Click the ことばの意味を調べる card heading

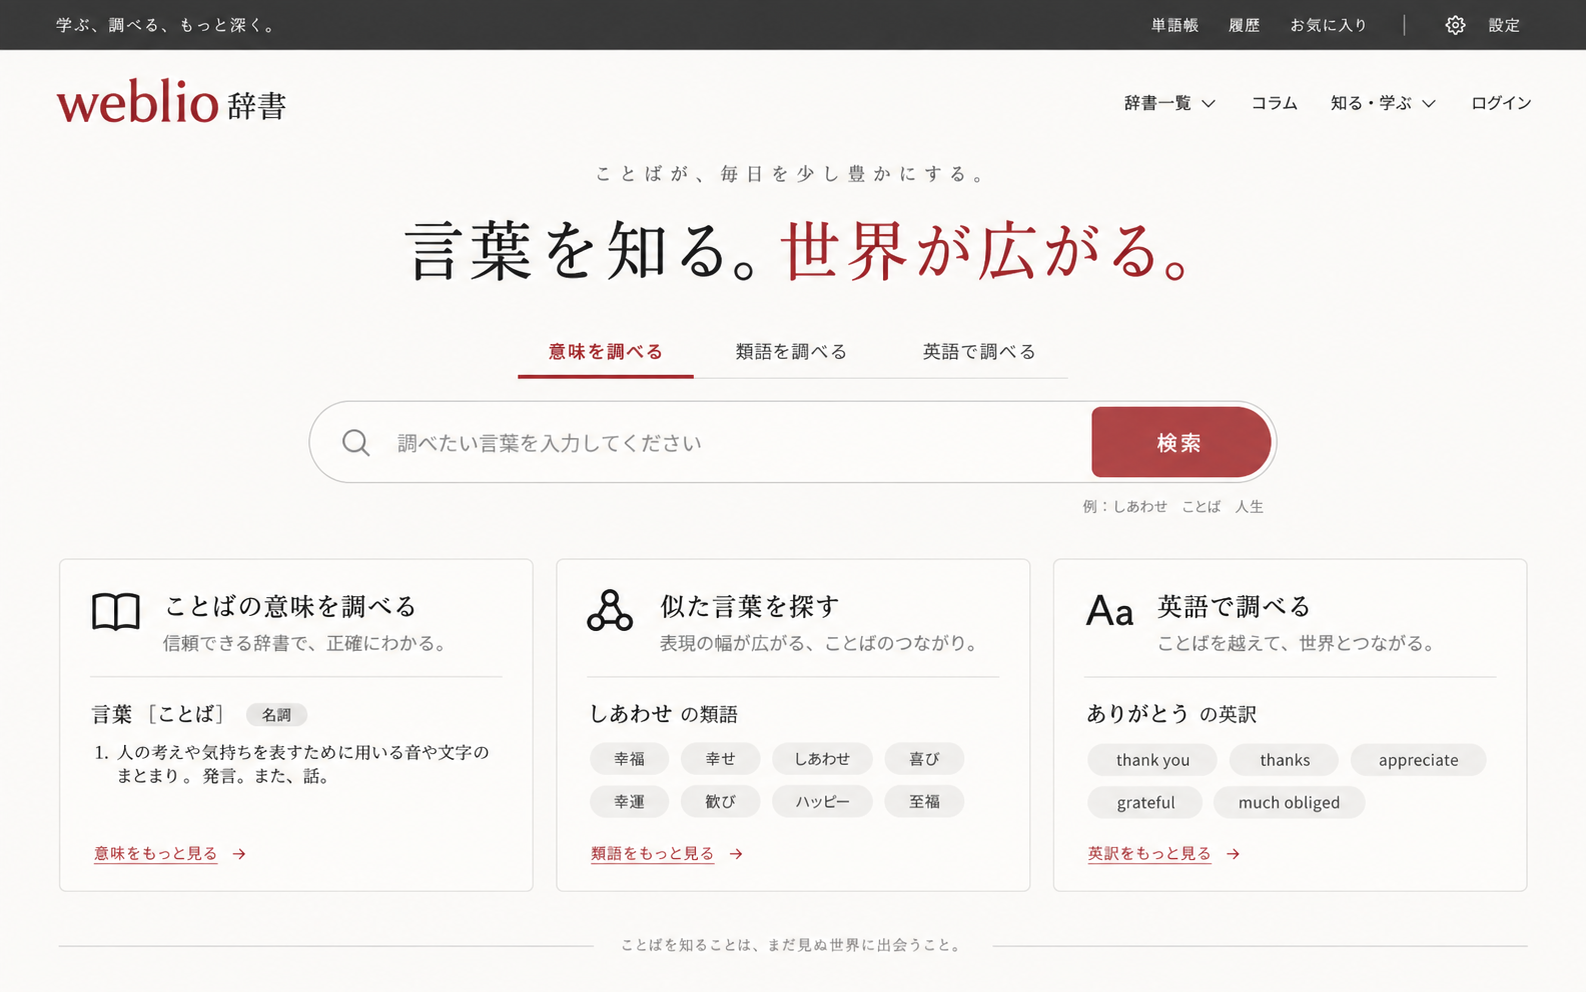[290, 606]
